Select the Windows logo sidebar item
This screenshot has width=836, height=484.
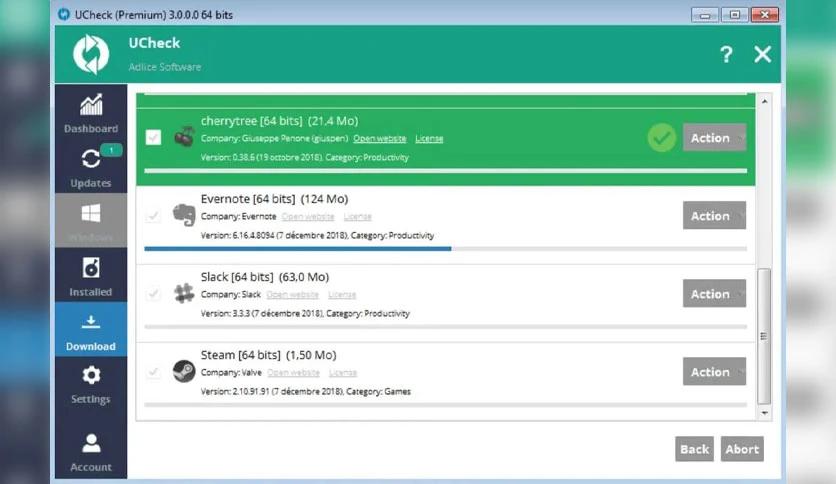click(91, 220)
